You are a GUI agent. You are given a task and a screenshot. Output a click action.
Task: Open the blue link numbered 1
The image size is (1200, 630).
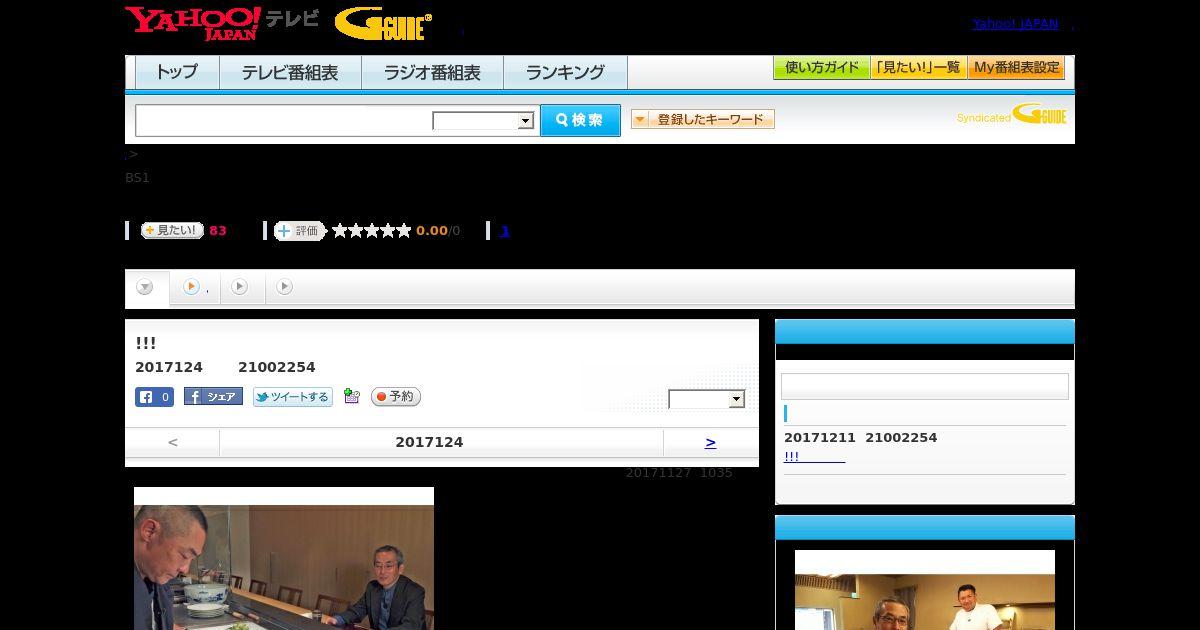point(504,231)
